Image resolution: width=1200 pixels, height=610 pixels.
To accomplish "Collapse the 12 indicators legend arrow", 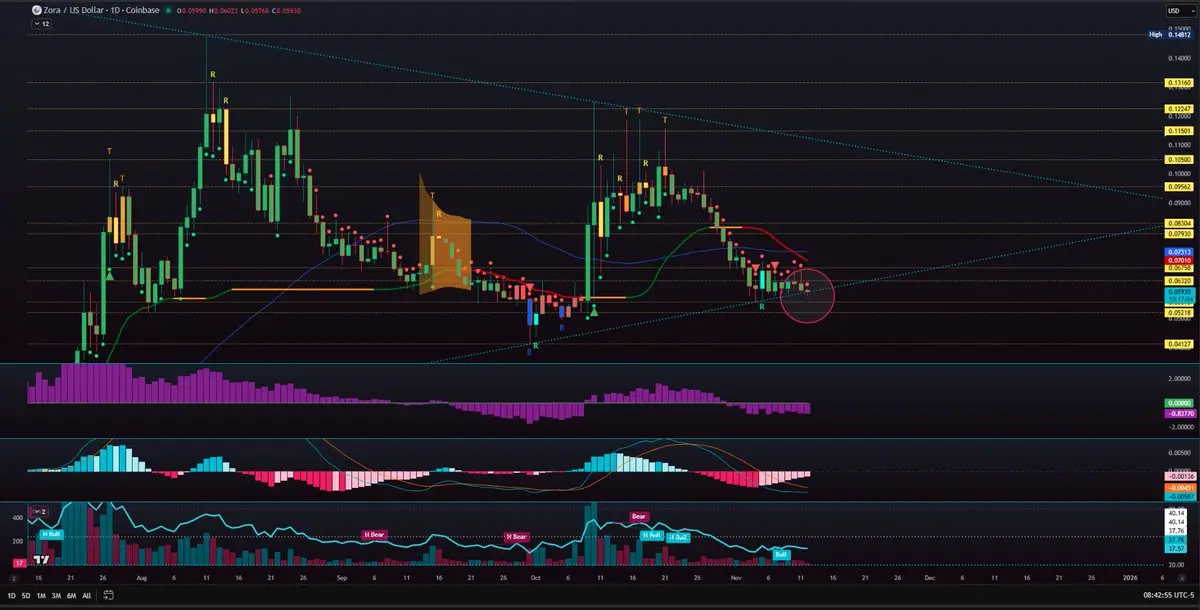I will pyautogui.click(x=41, y=23).
